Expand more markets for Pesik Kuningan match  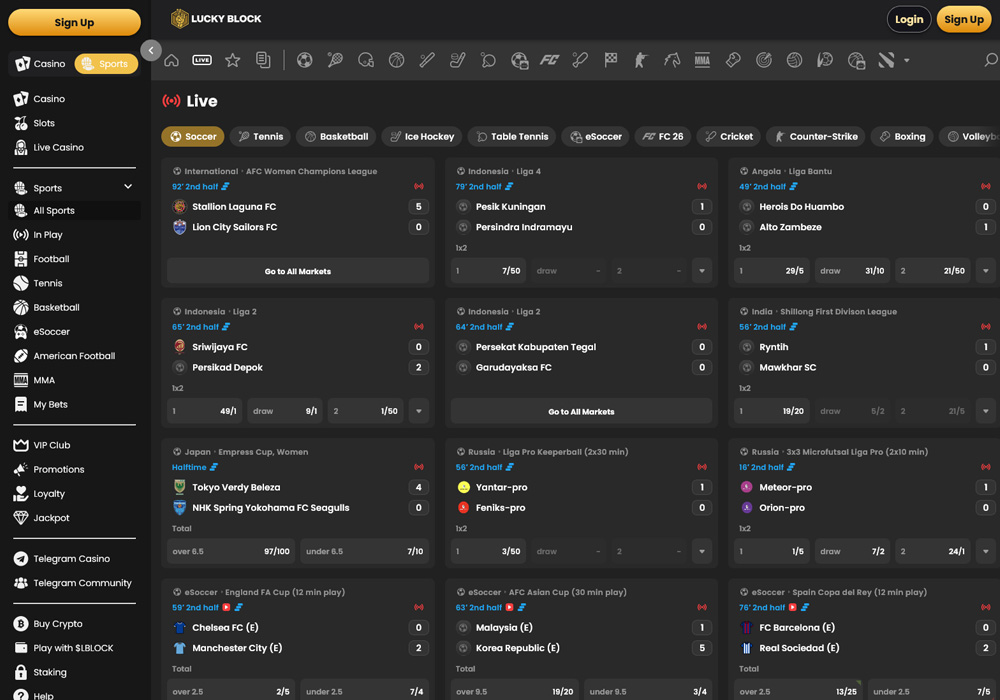click(702, 271)
